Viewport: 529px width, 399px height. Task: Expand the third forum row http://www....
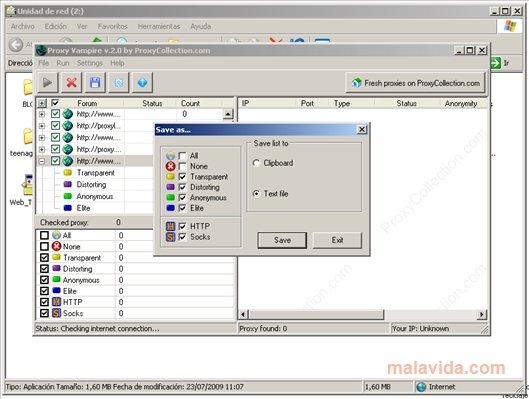(41, 138)
